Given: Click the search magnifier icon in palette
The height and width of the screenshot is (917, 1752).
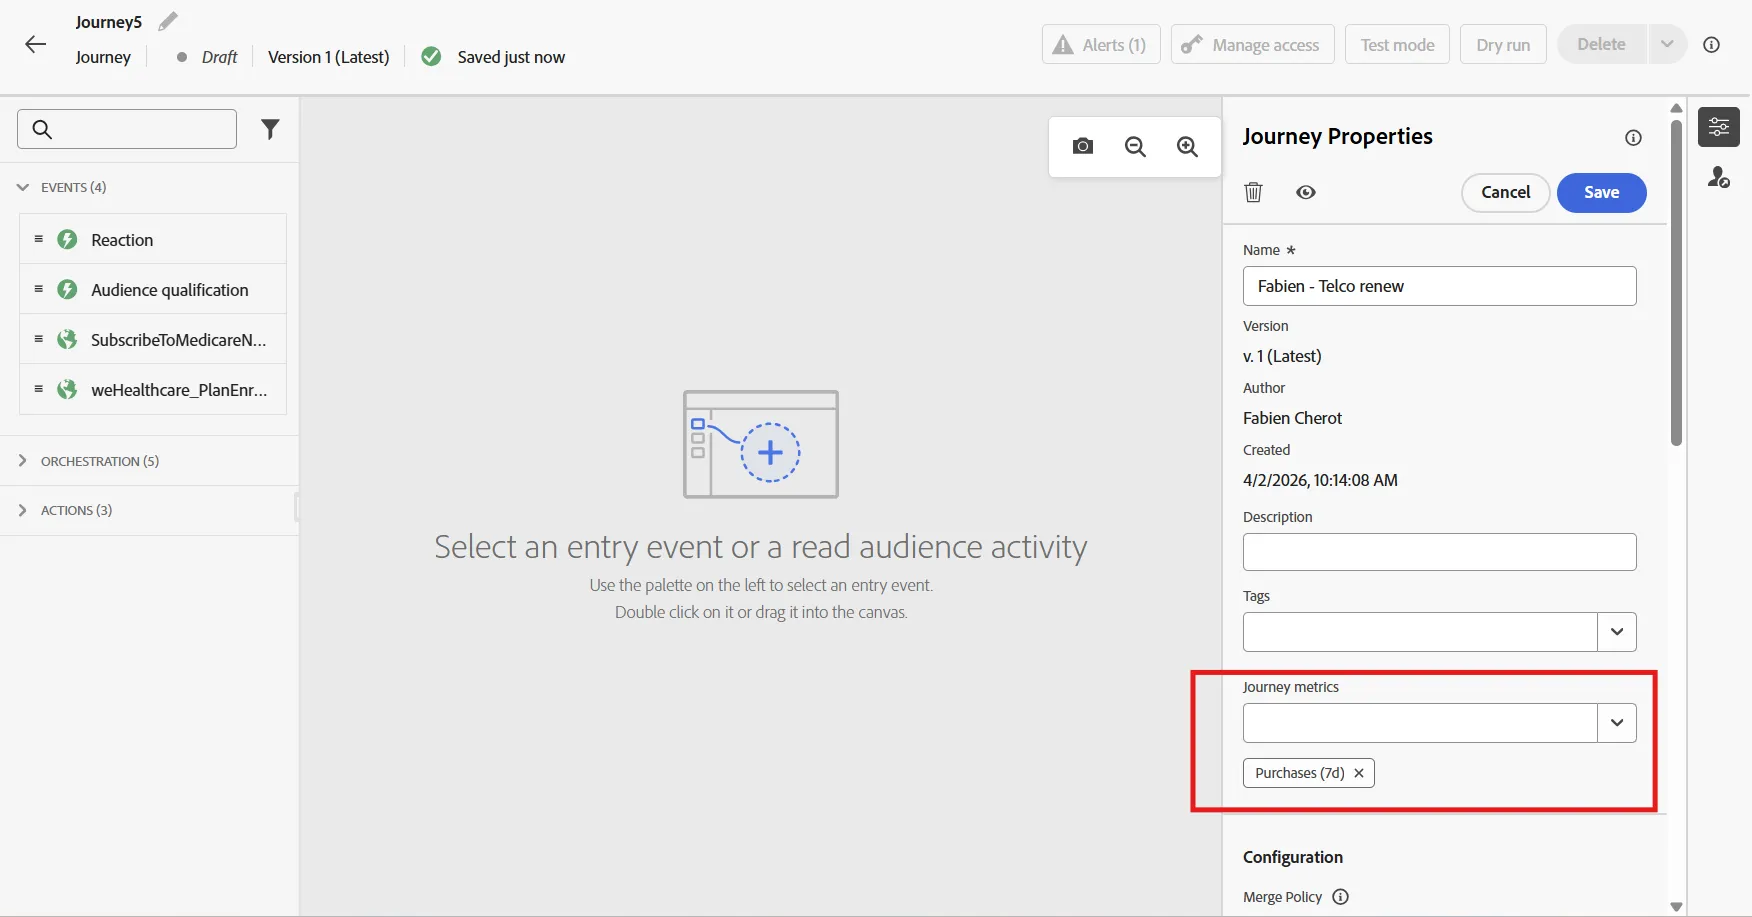Looking at the screenshot, I should 42,129.
